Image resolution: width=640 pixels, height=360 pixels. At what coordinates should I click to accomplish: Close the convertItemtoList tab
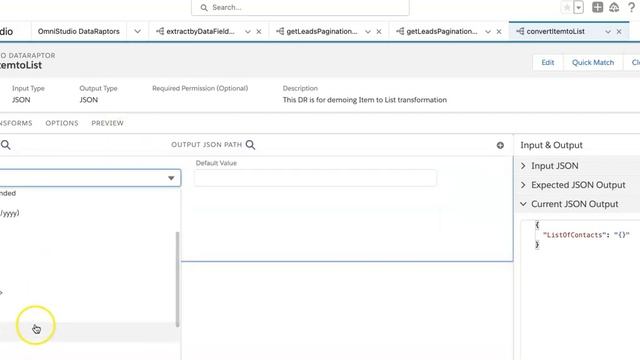(x=619, y=31)
